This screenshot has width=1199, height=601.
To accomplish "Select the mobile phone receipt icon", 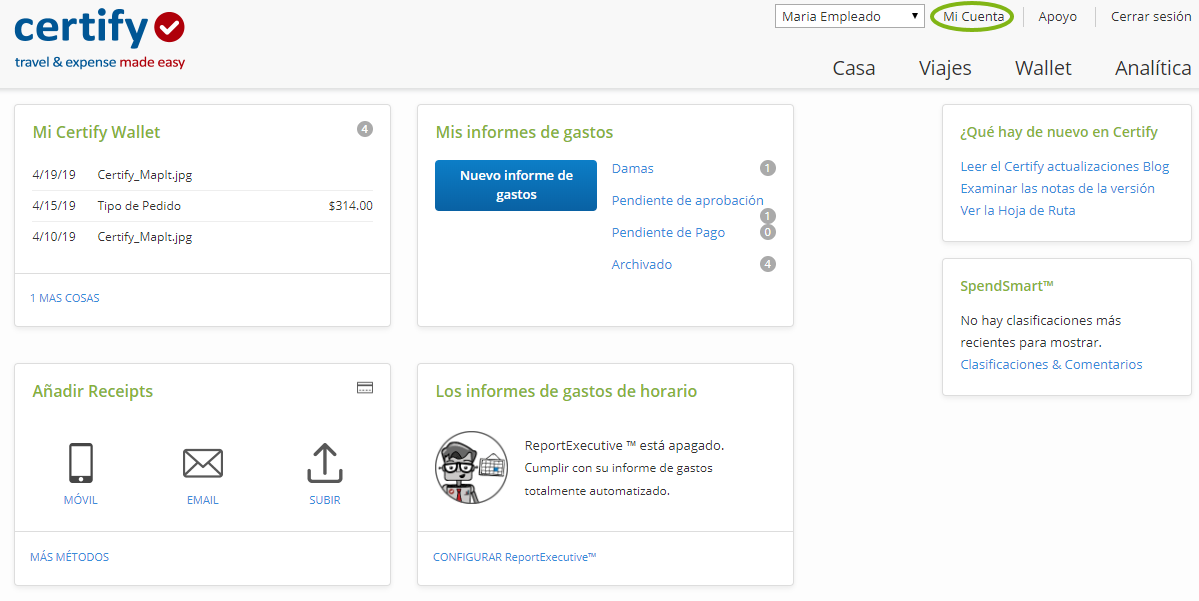I will tap(81, 463).
